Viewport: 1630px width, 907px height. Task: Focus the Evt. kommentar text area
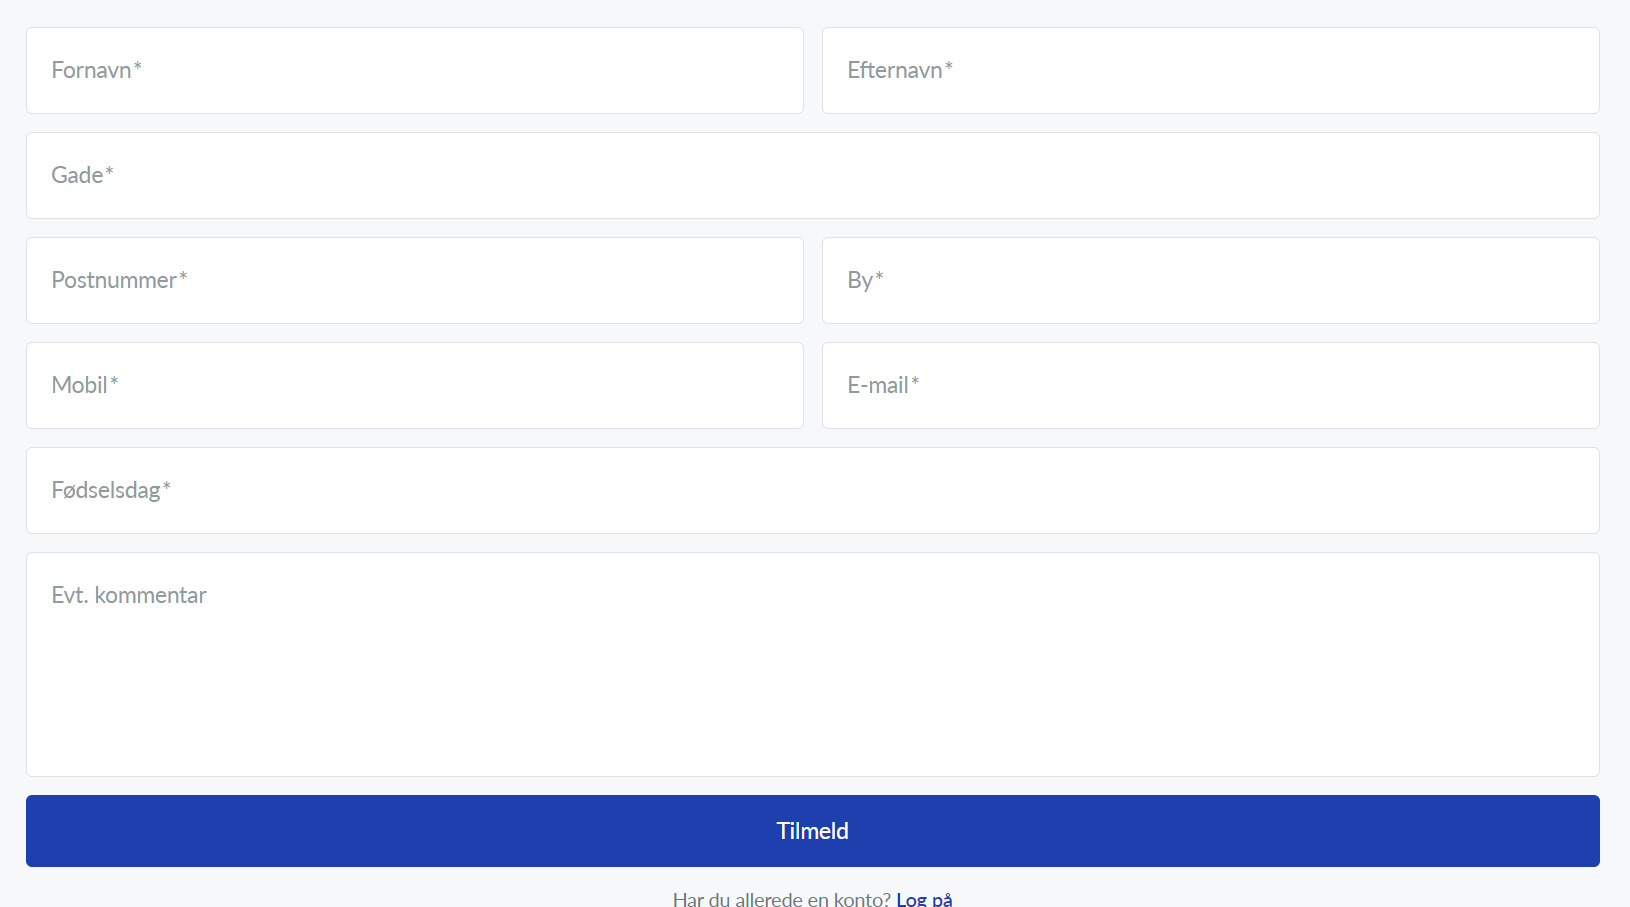coord(812,664)
